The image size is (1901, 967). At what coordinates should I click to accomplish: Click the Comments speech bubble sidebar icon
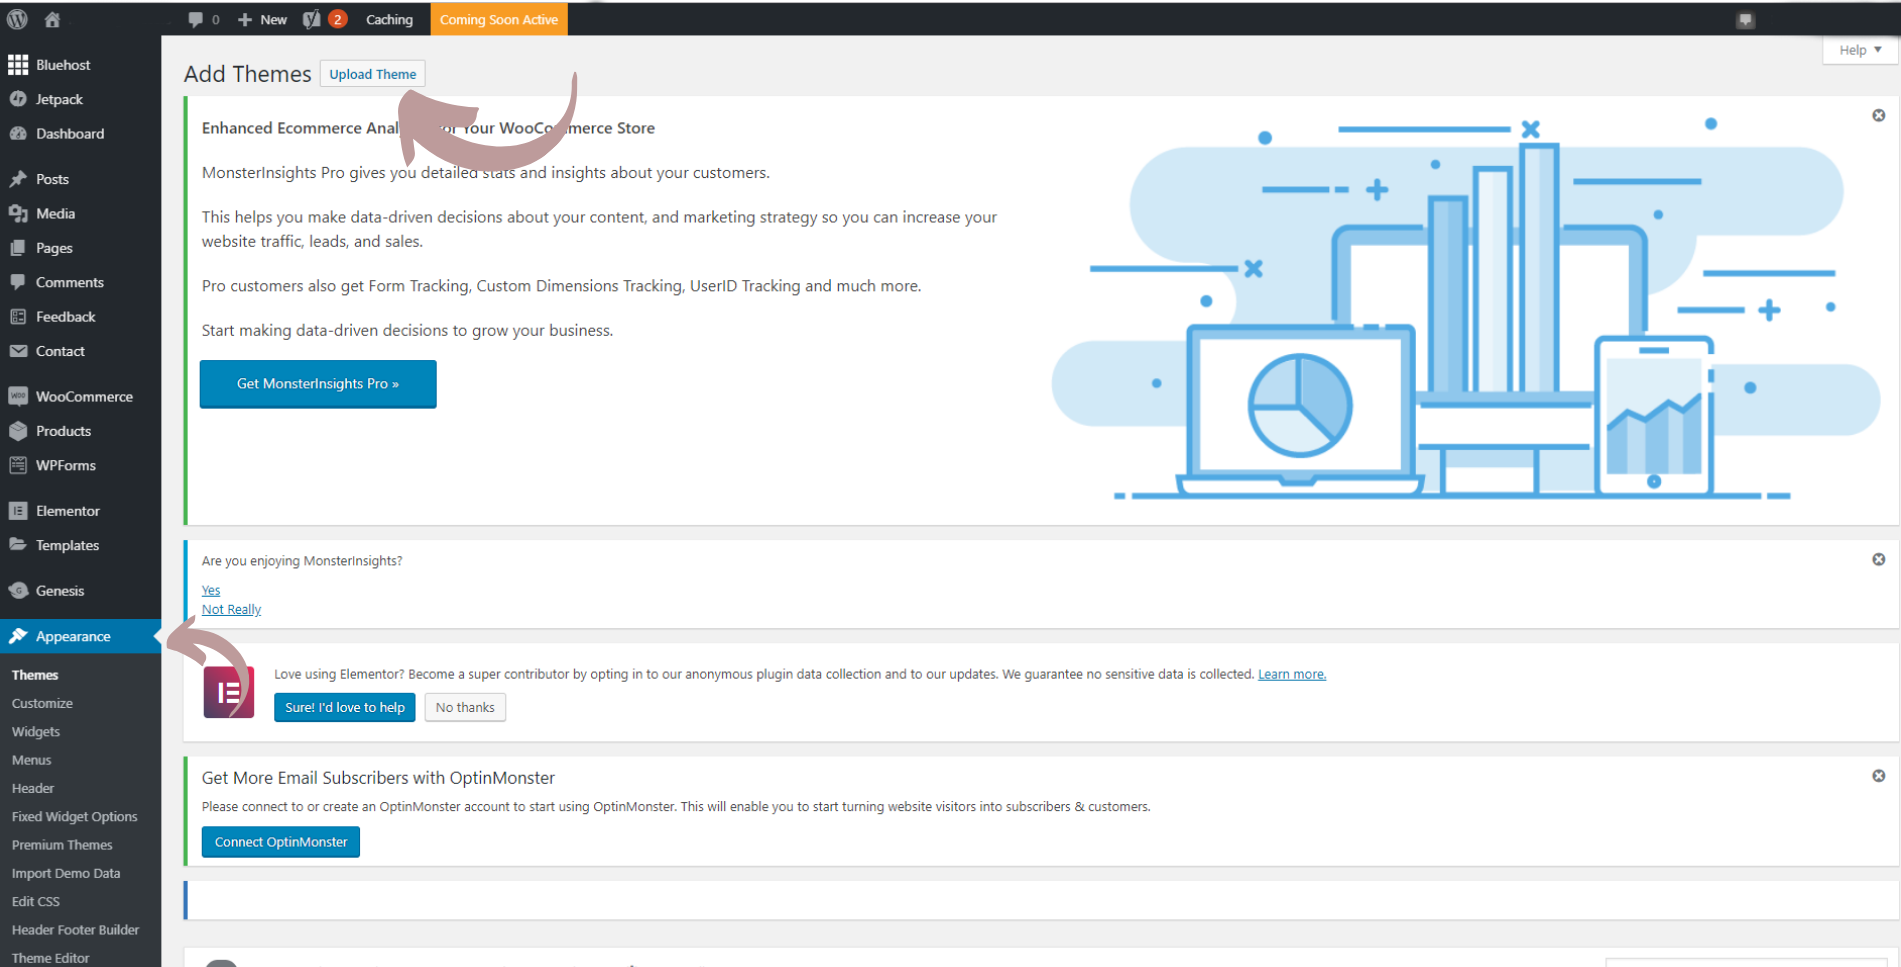coord(18,282)
